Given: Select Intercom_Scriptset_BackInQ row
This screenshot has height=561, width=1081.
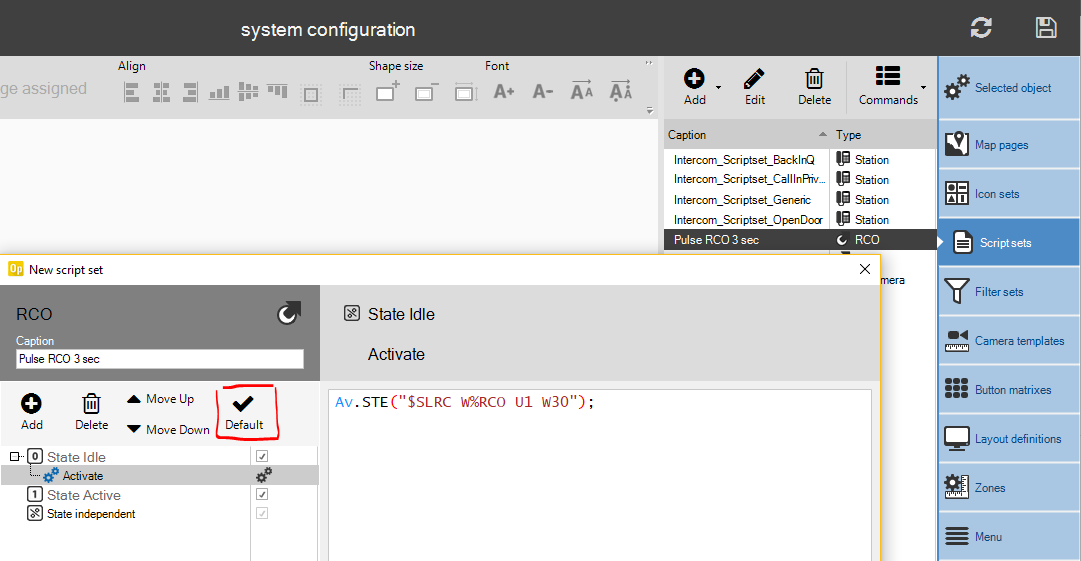Looking at the screenshot, I should click(x=800, y=159).
